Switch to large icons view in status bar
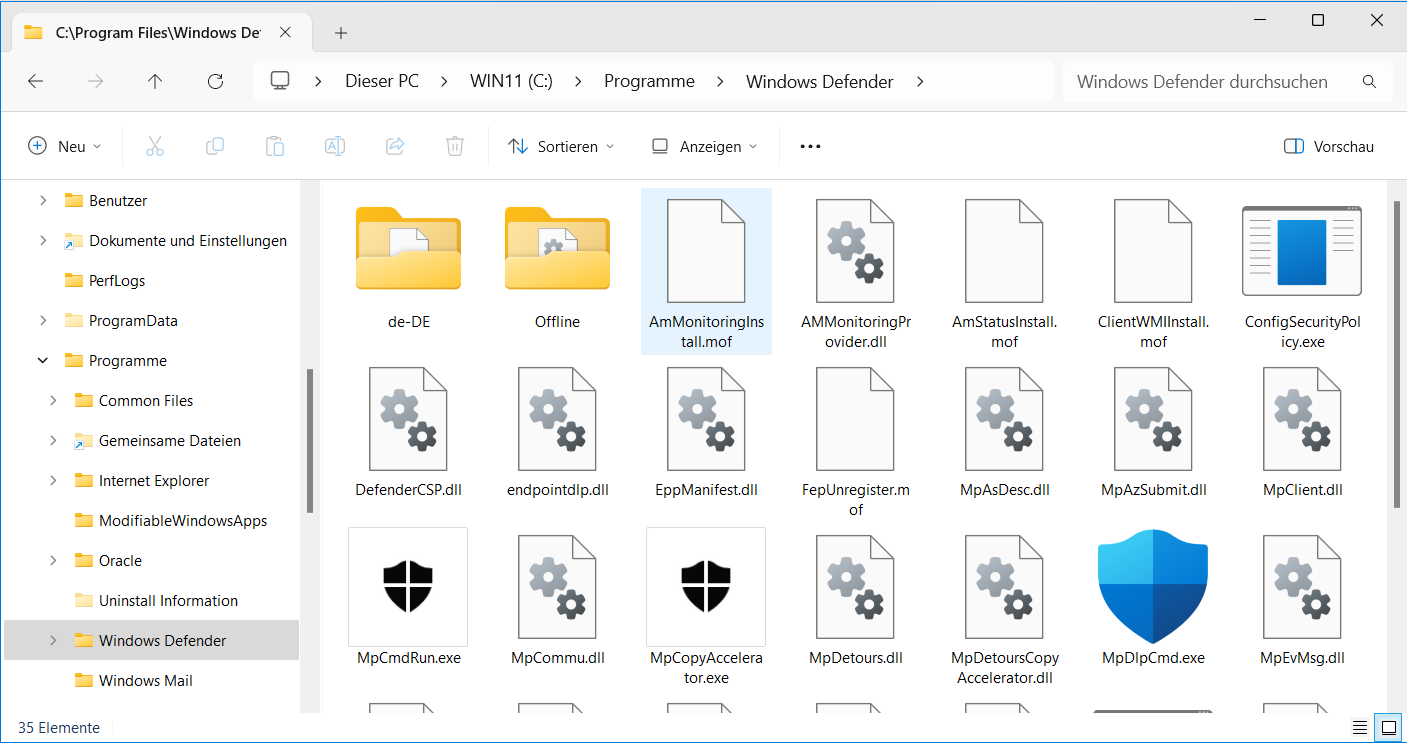The width and height of the screenshot is (1407, 743). pyautogui.click(x=1387, y=727)
